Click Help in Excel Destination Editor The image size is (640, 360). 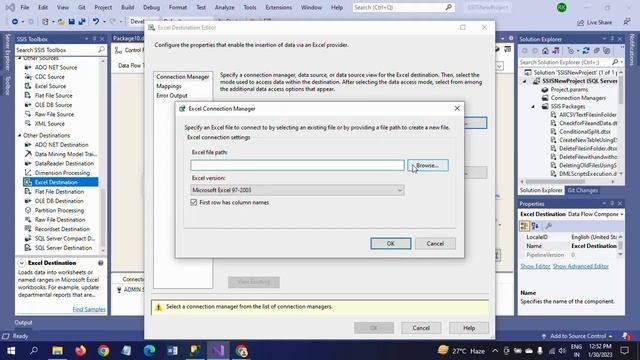[x=469, y=328]
